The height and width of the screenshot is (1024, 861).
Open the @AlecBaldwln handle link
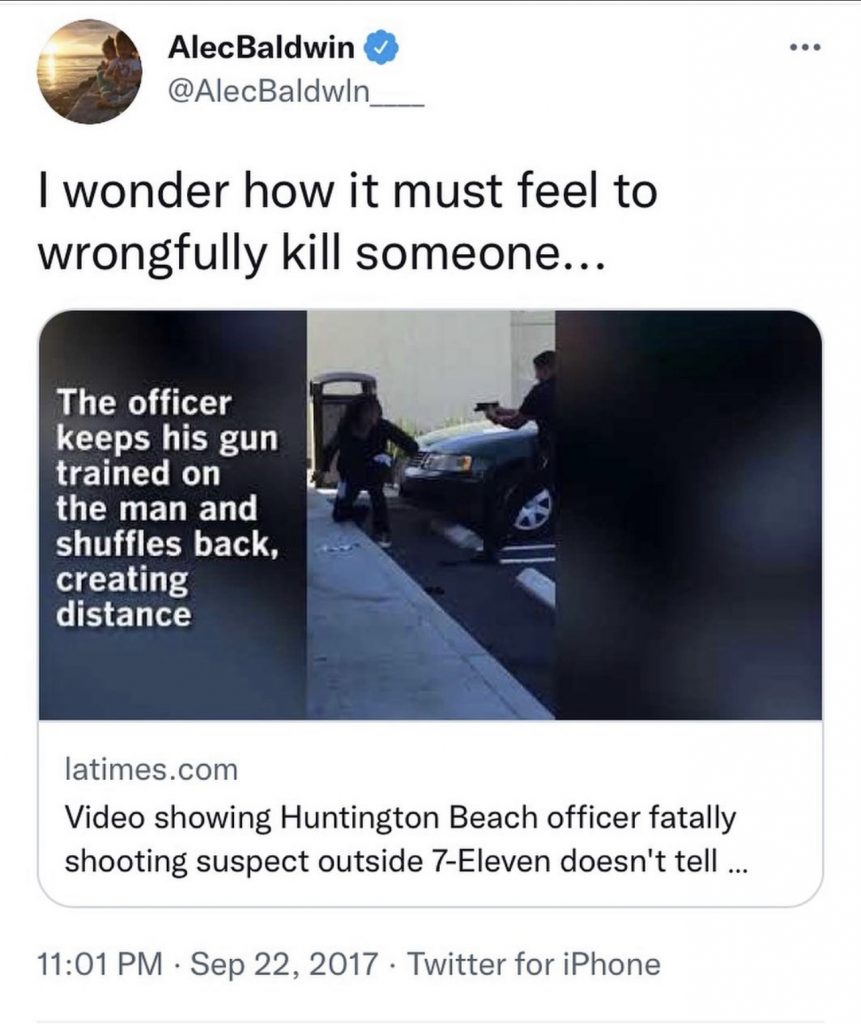tap(296, 91)
